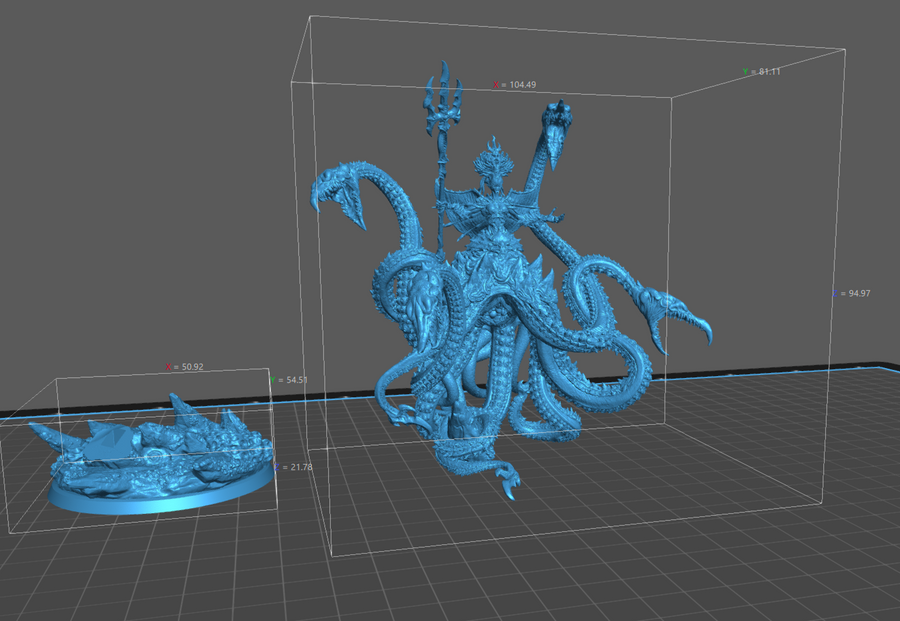Click the round disc rim of the base
Image resolution: width=900 pixels, height=621 pixels.
pyautogui.click(x=160, y=500)
